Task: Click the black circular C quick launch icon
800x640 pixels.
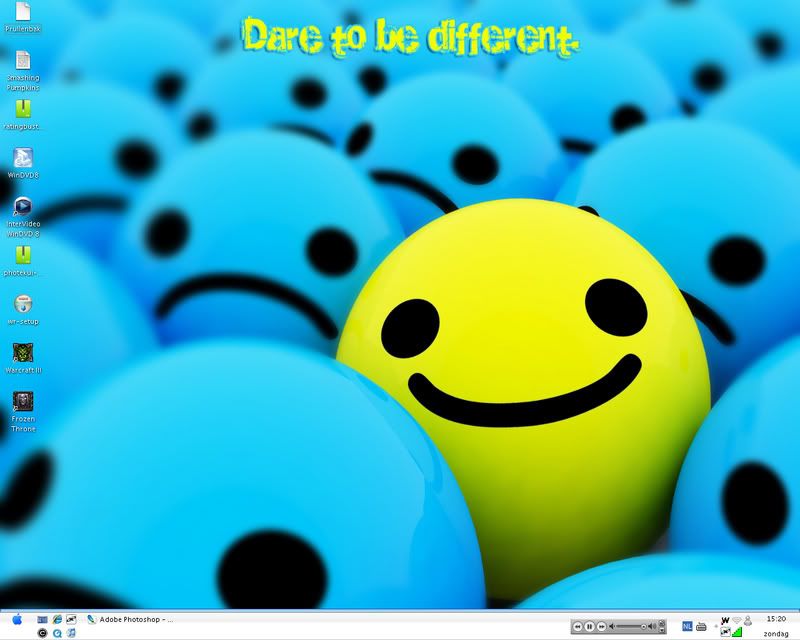Action: coord(42,633)
